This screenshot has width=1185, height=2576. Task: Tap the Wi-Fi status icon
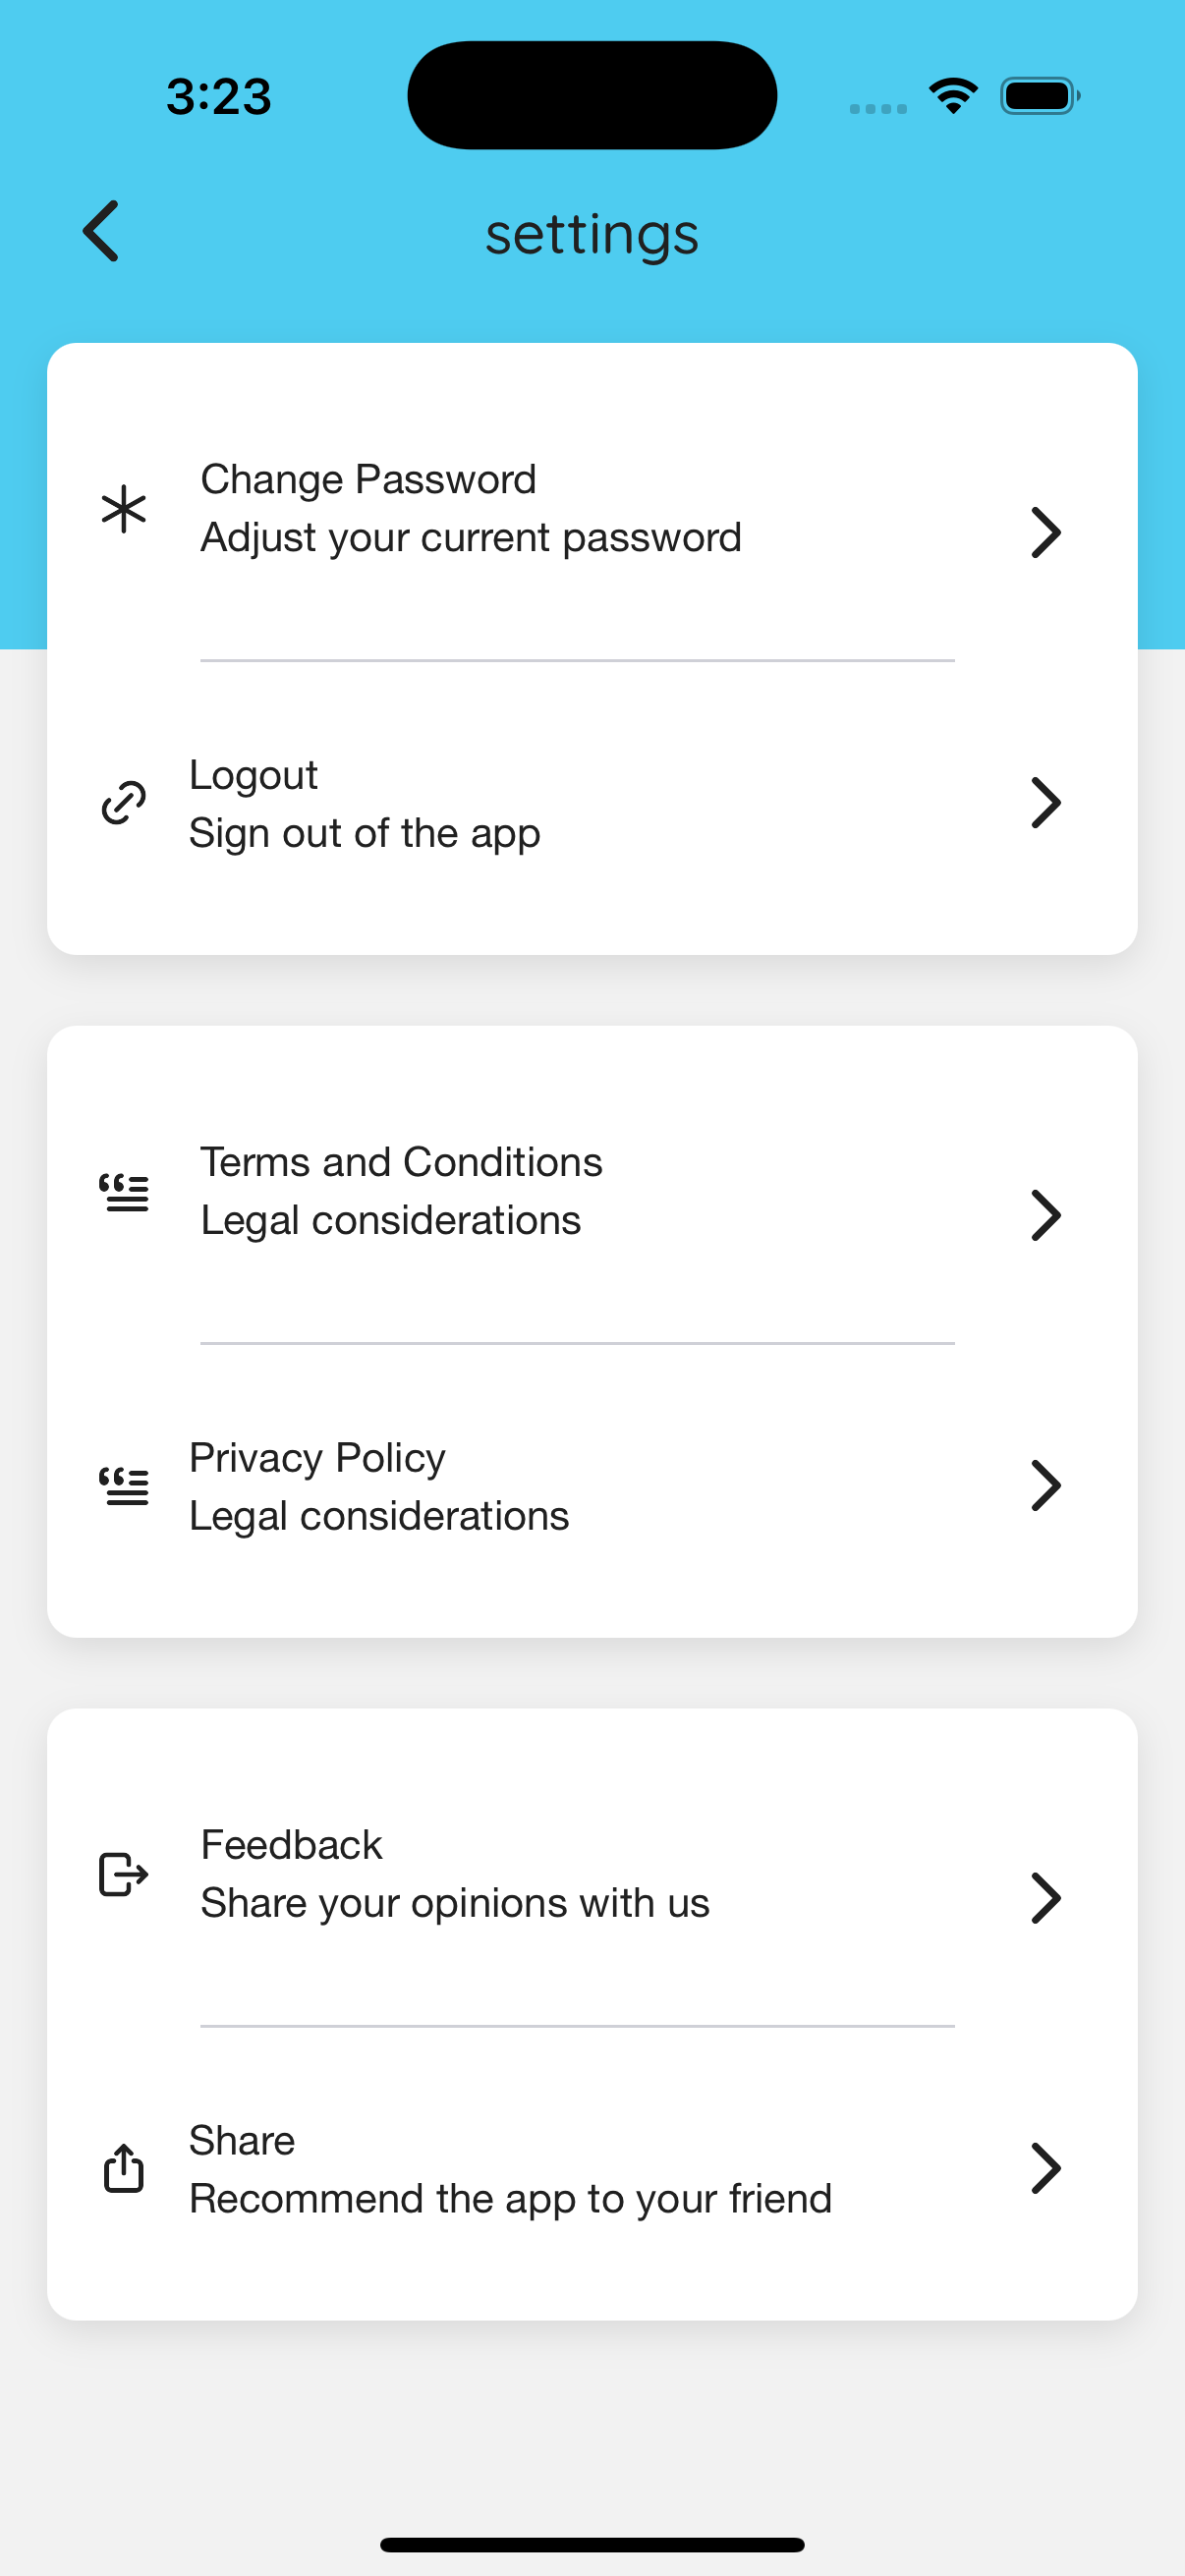click(x=953, y=96)
